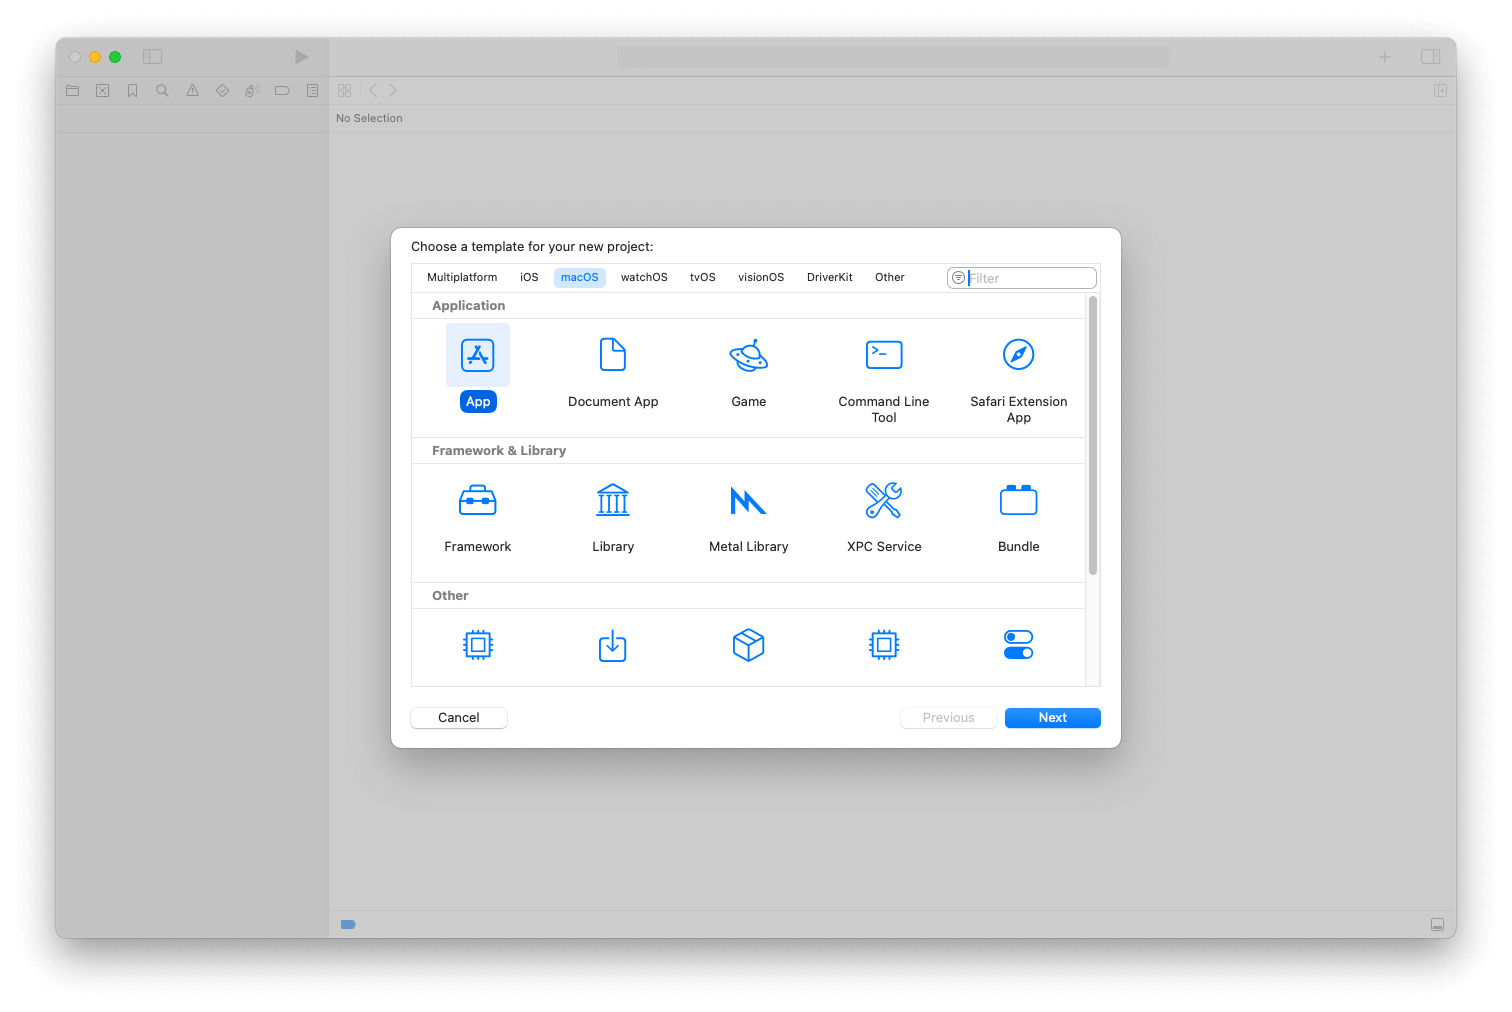
Task: Switch to the Other platform tab
Action: [890, 277]
